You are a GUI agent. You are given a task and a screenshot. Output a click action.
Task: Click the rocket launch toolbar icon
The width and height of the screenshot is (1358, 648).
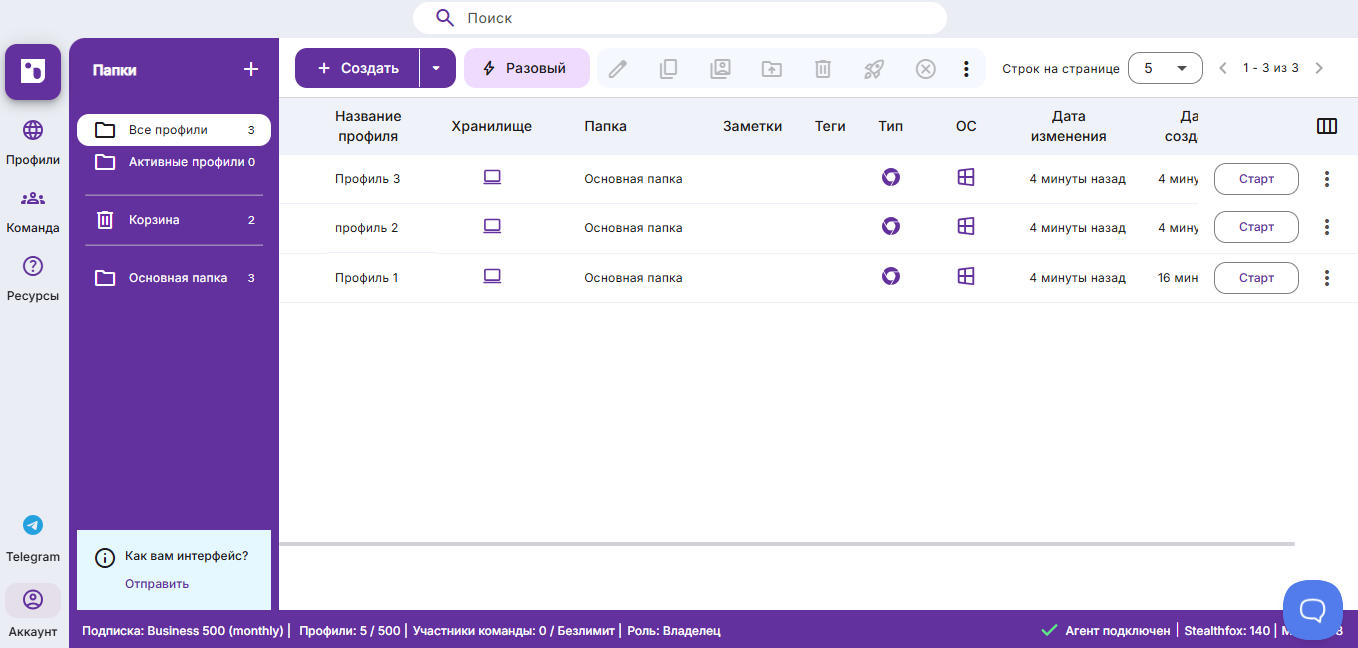tap(874, 69)
